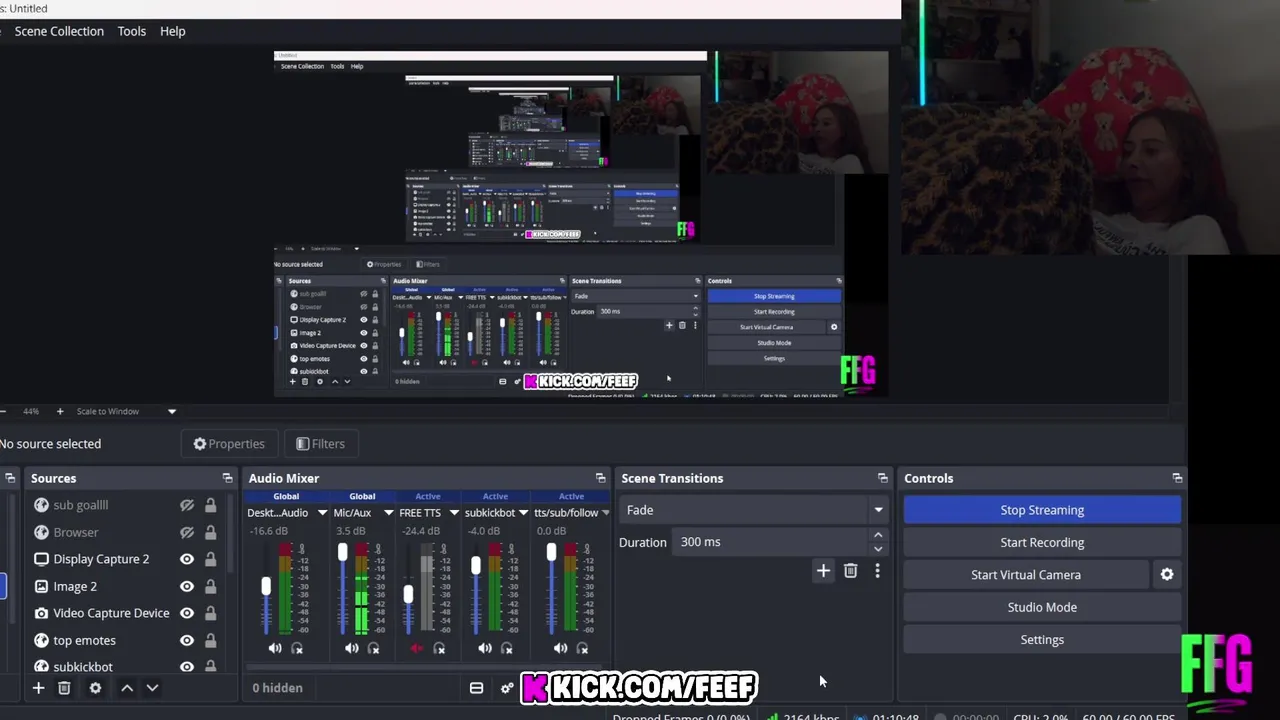Add a new source with plus icon
The width and height of the screenshot is (1280, 720).
tap(38, 688)
